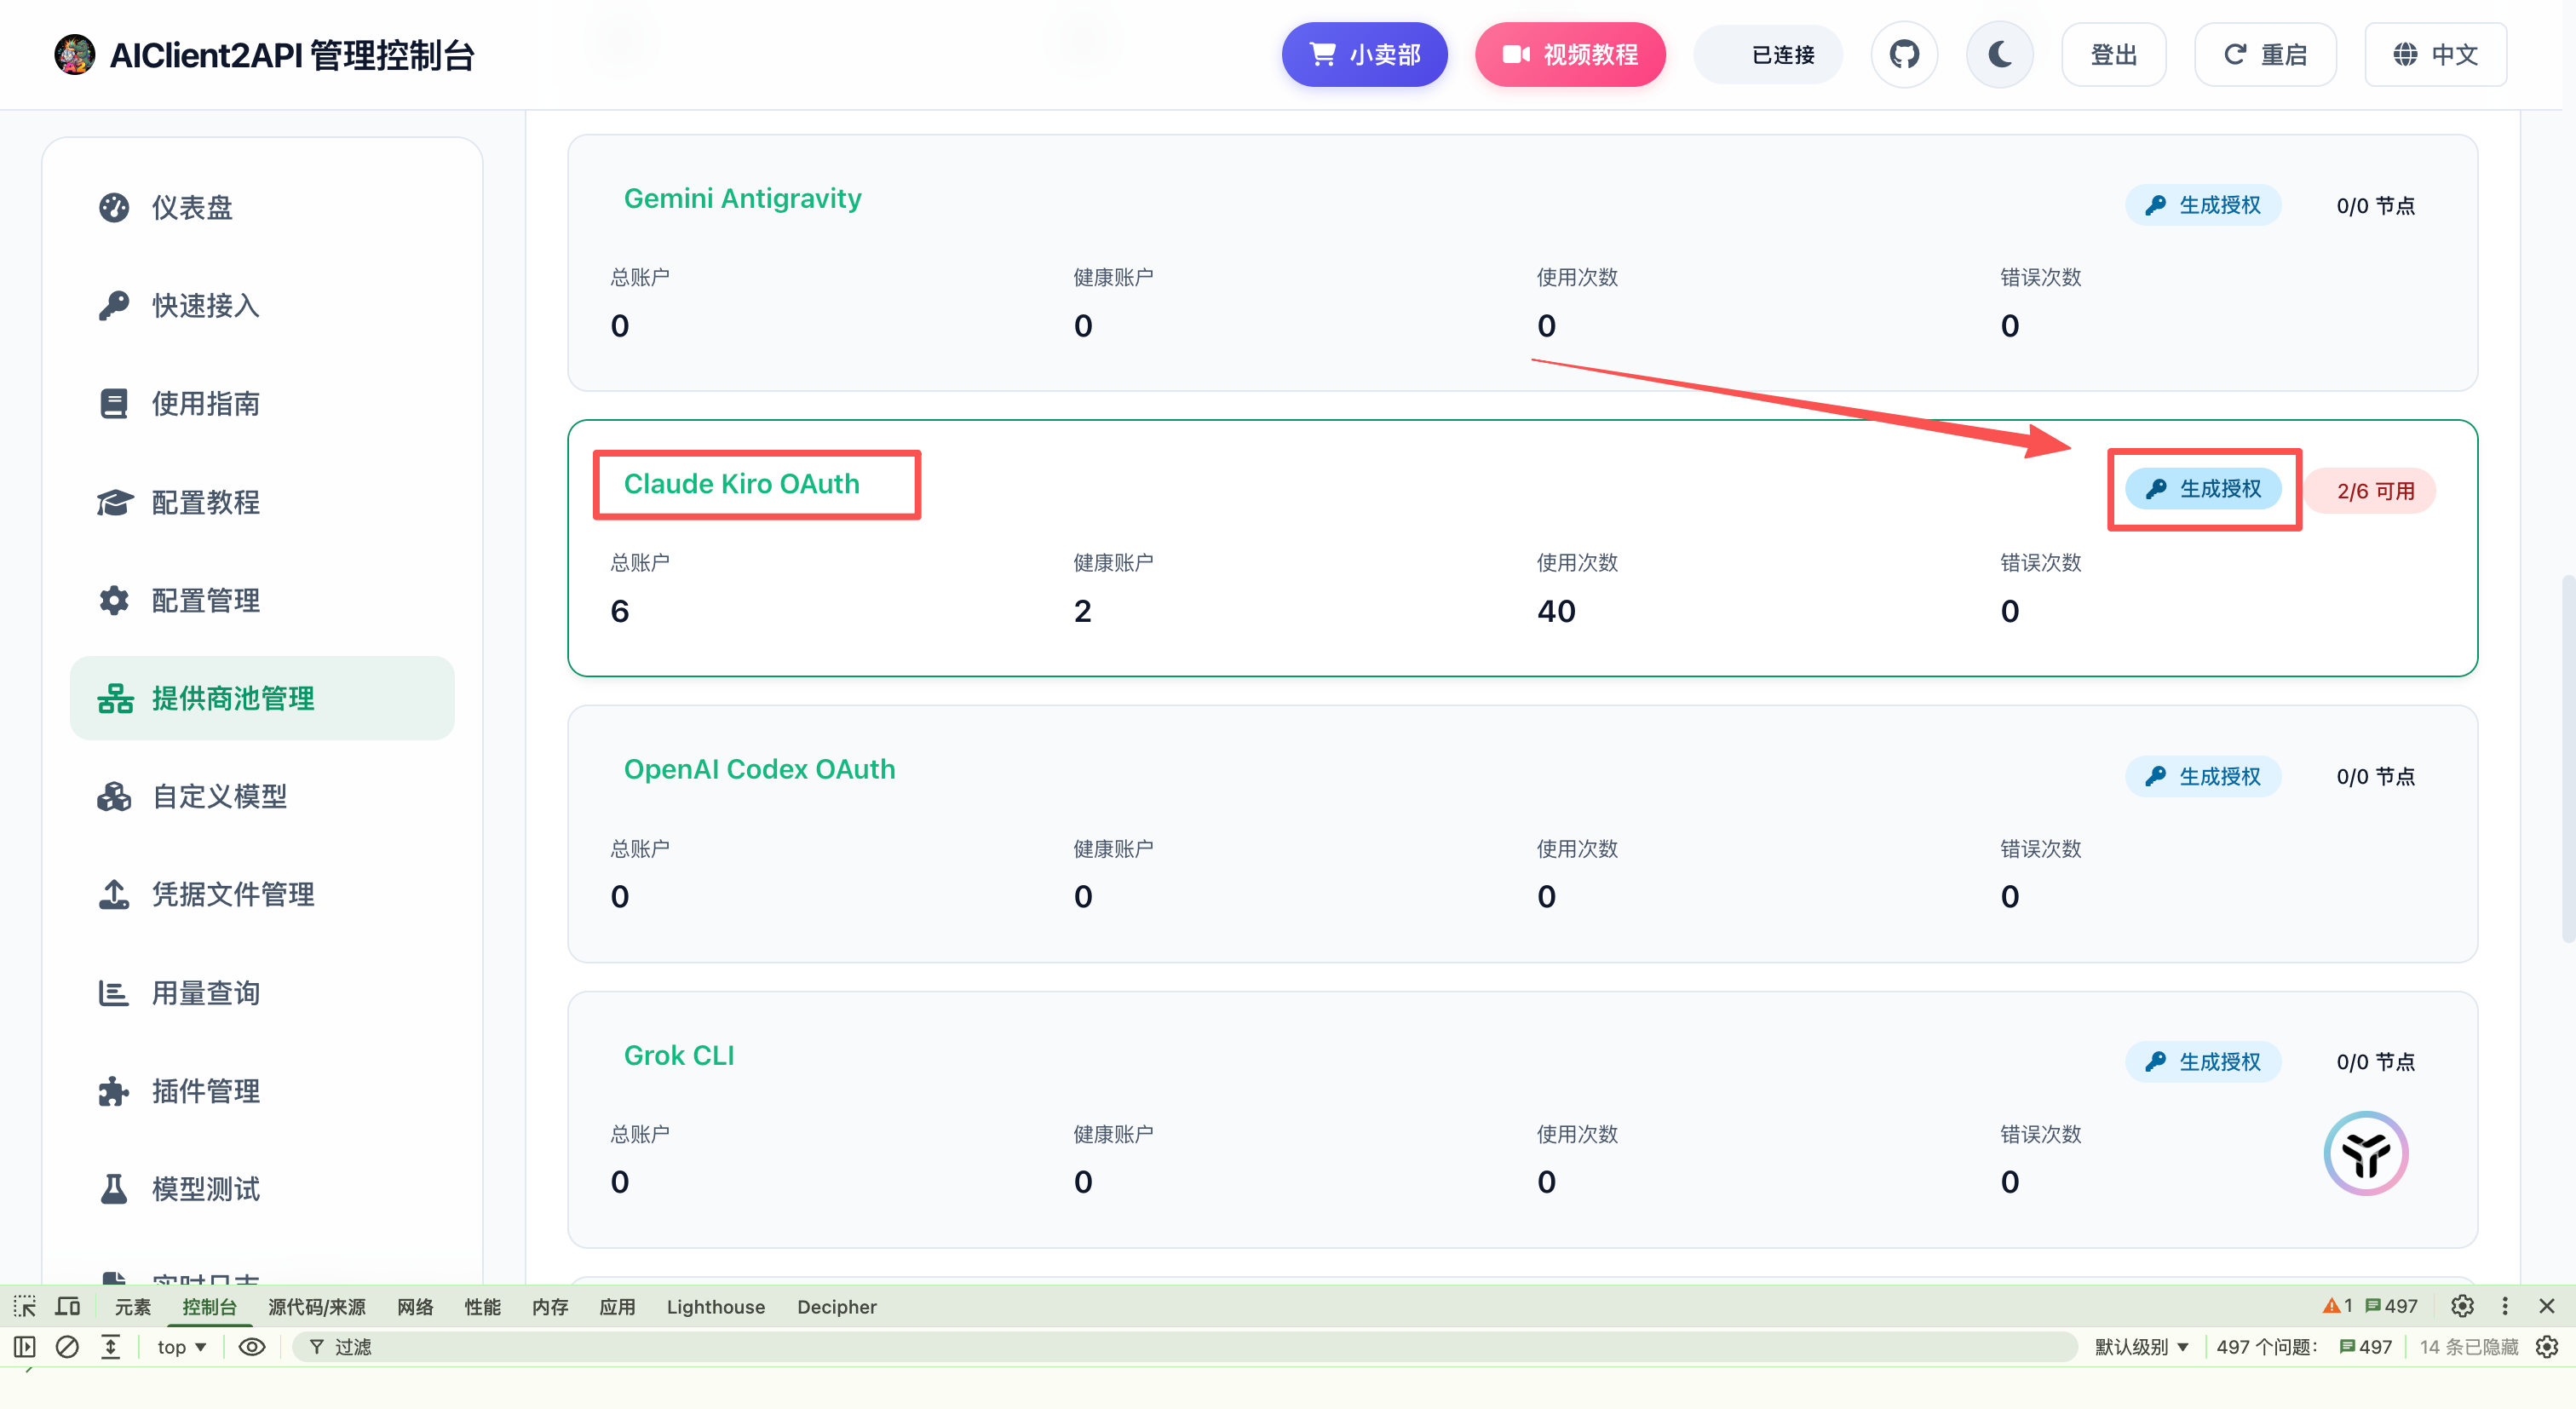
Task: Click the AIClient2API logo avatar
Action: pyautogui.click(x=74, y=54)
